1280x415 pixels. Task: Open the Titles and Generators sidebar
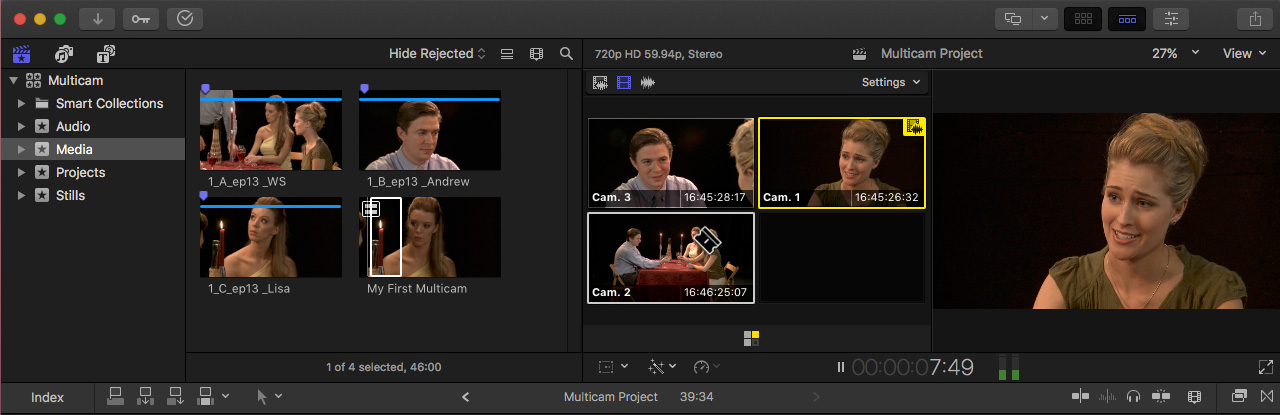point(104,54)
